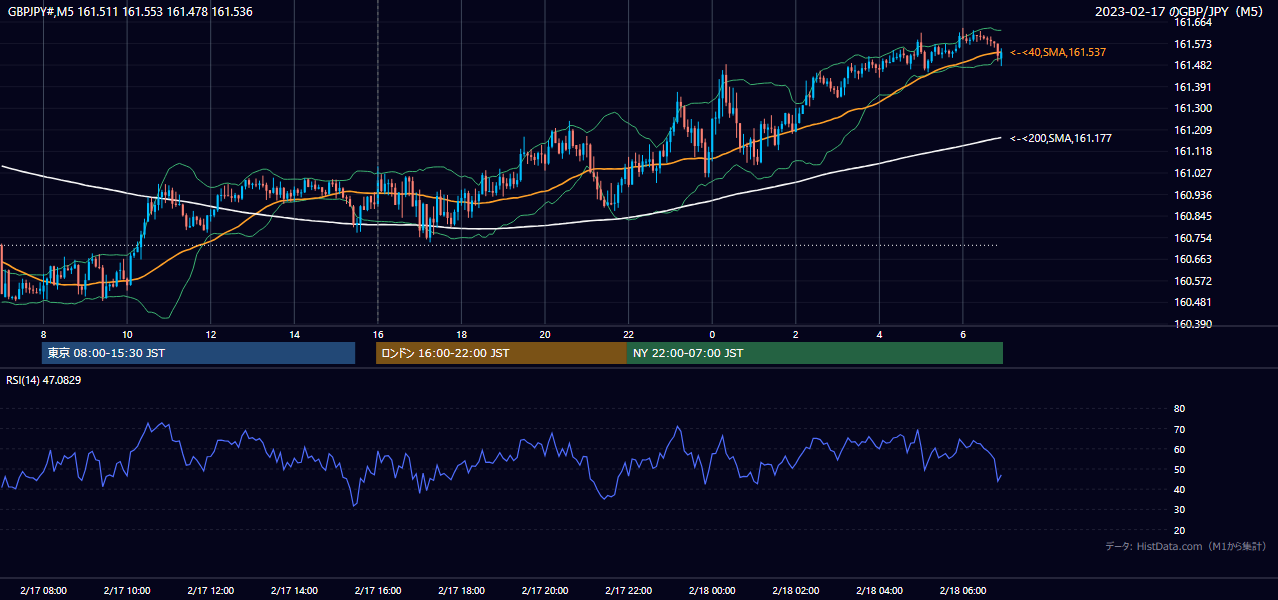The width and height of the screenshot is (1278, 600).
Task: Click price scale value 160.390
Action: coord(1193,324)
